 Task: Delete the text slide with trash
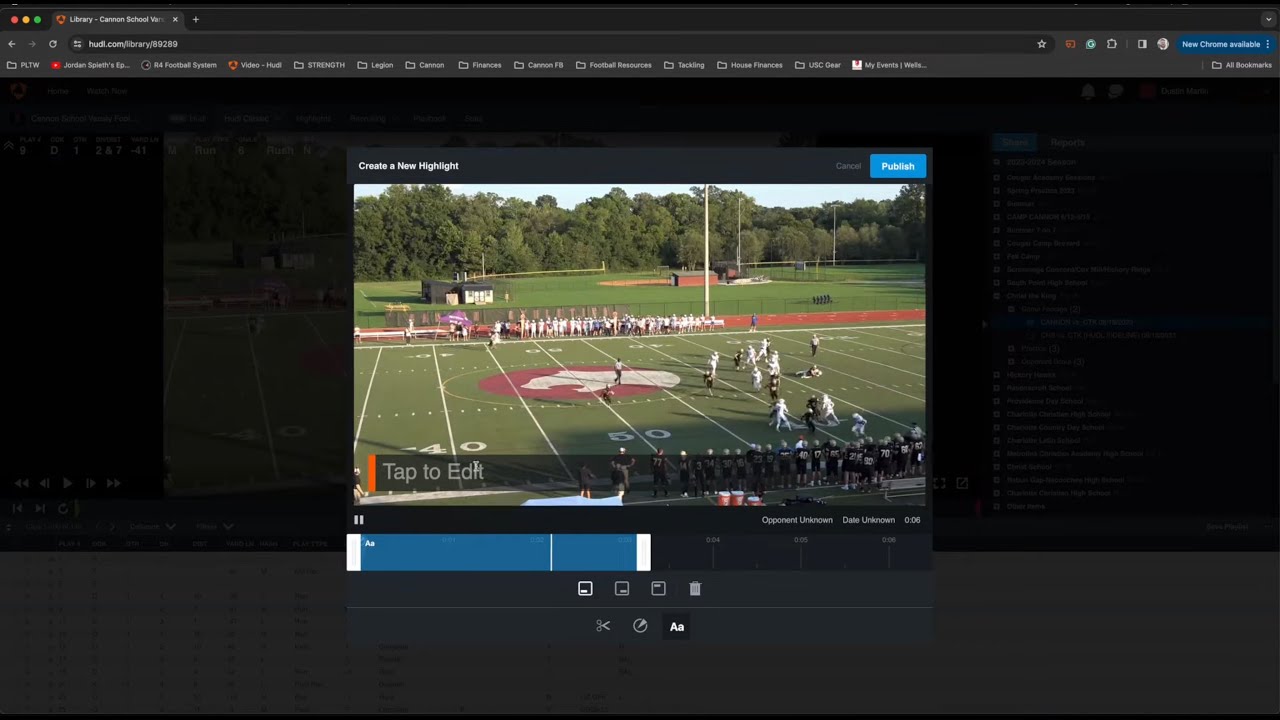695,589
